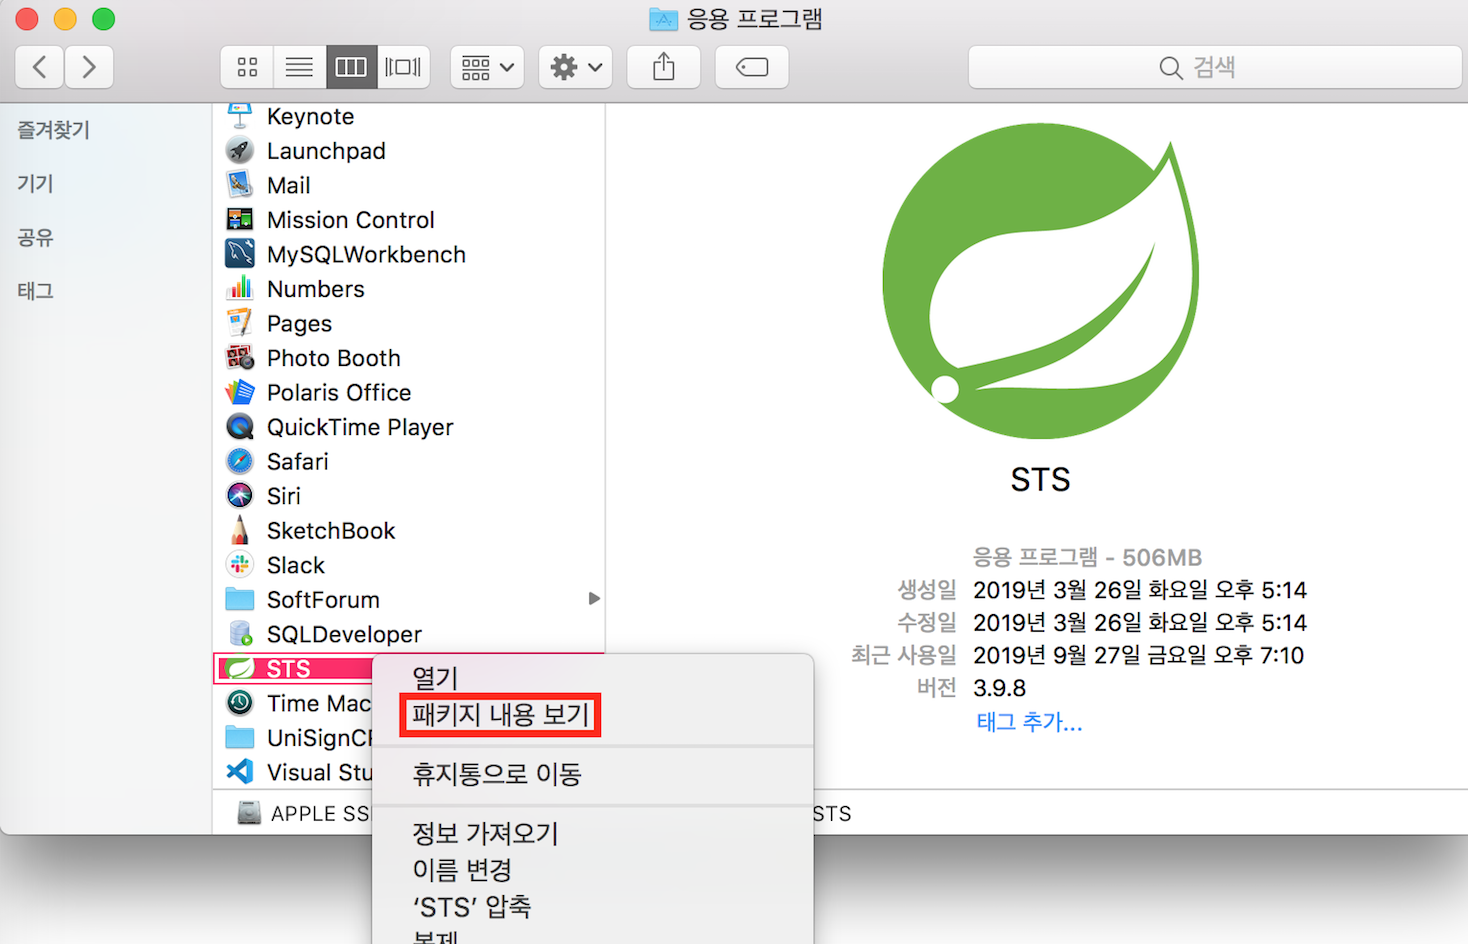The width and height of the screenshot is (1468, 944).
Task: Click the Slack app icon
Action: tap(240, 565)
